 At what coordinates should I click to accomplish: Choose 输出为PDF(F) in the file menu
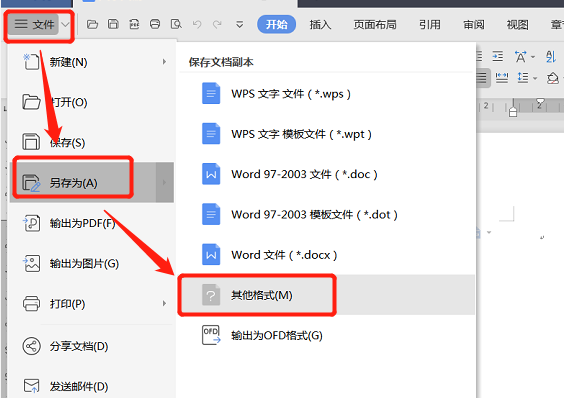click(92, 223)
